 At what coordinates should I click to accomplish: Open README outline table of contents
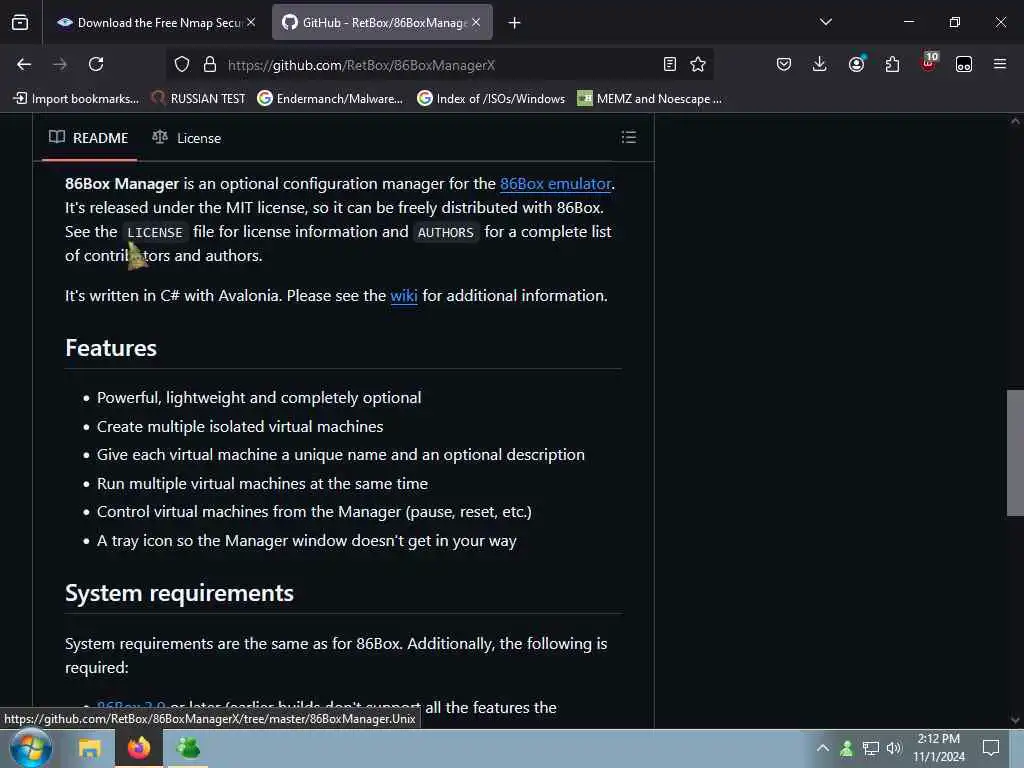[x=628, y=137]
